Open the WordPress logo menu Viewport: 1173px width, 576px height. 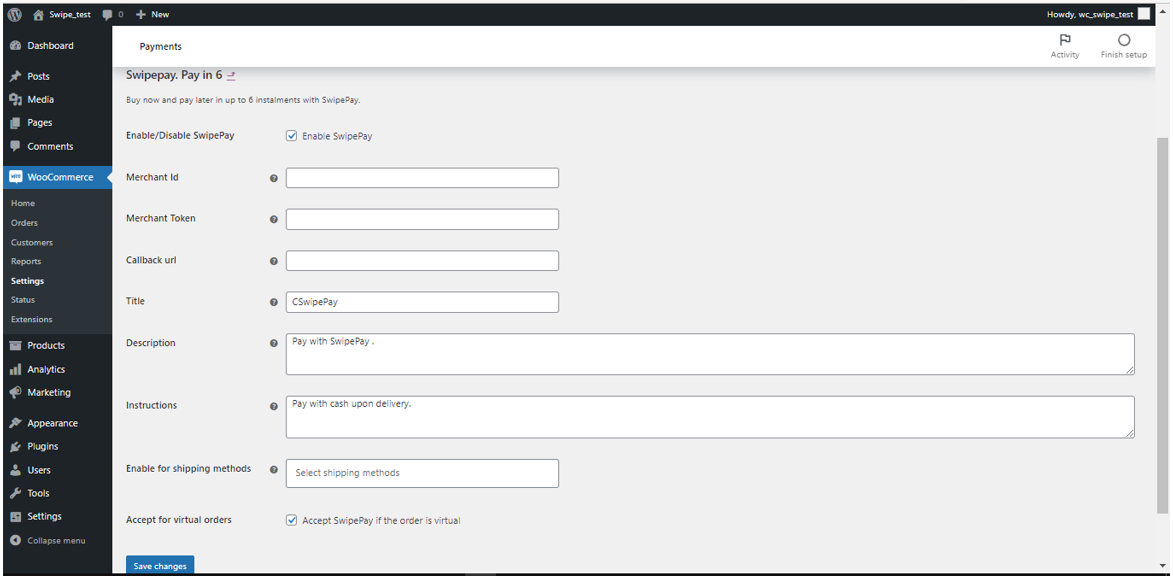[x=15, y=14]
